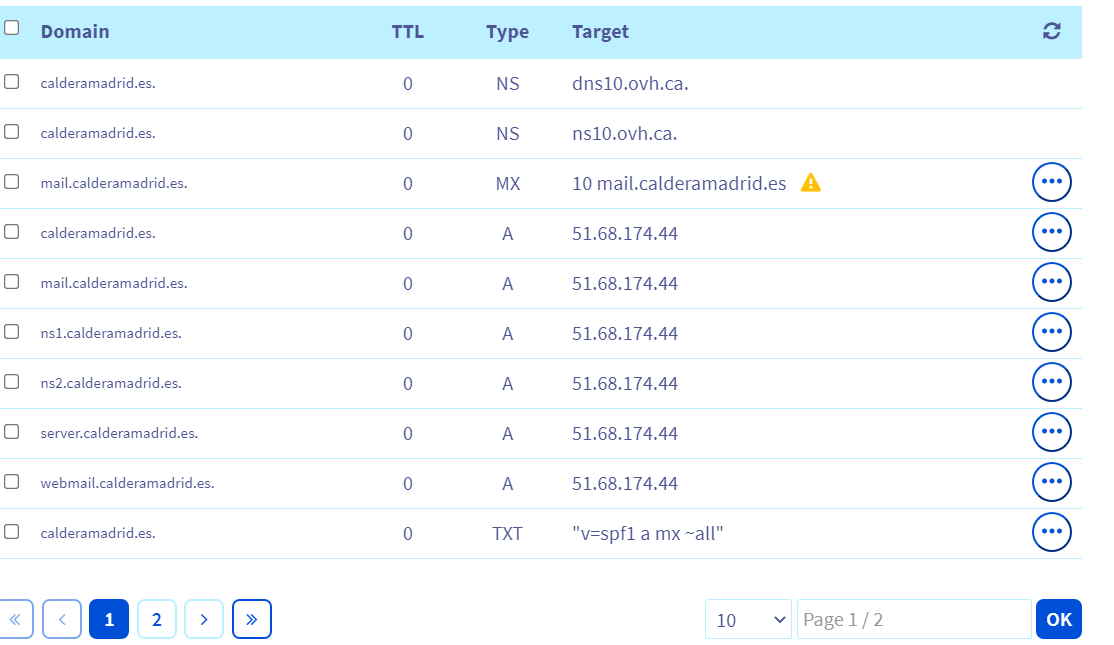This screenshot has height=645, width=1114.
Task: Open actions menu for ns1.calderamadrid.es record
Action: [1051, 332]
